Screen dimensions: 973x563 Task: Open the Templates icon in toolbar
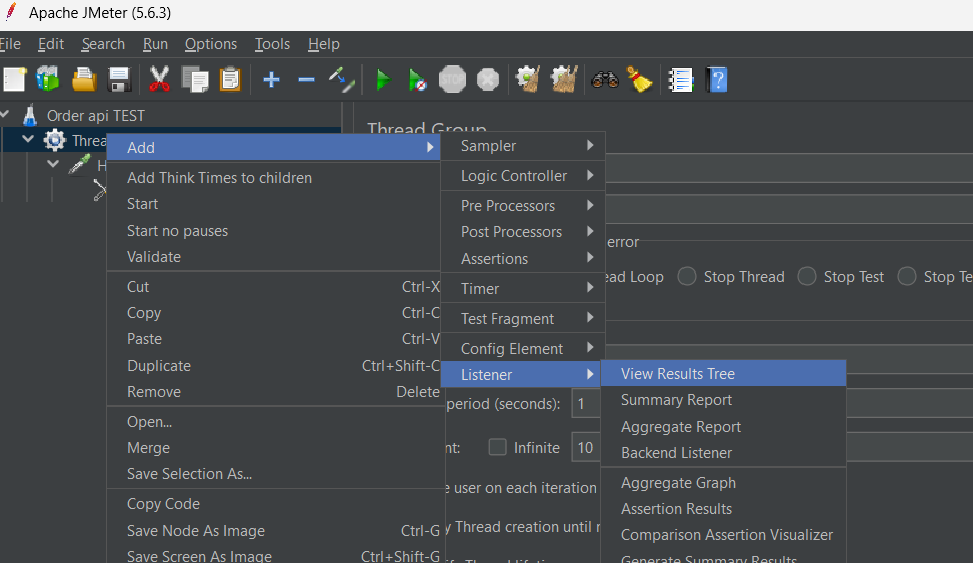coord(48,79)
